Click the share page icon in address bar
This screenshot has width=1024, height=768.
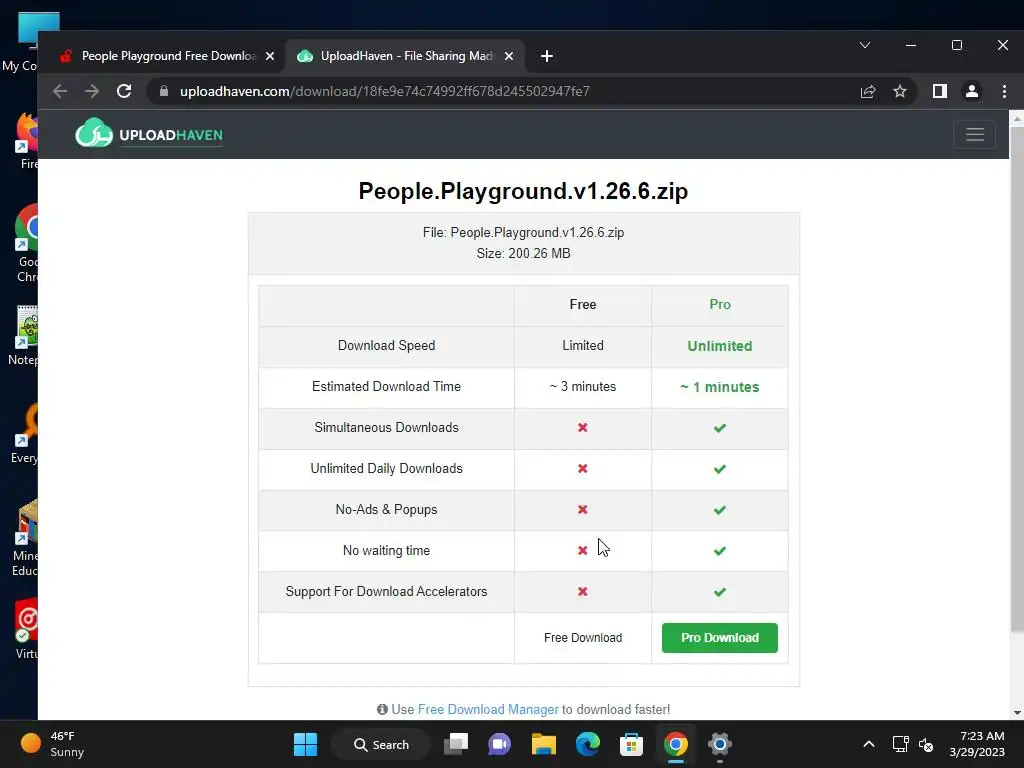click(x=867, y=91)
